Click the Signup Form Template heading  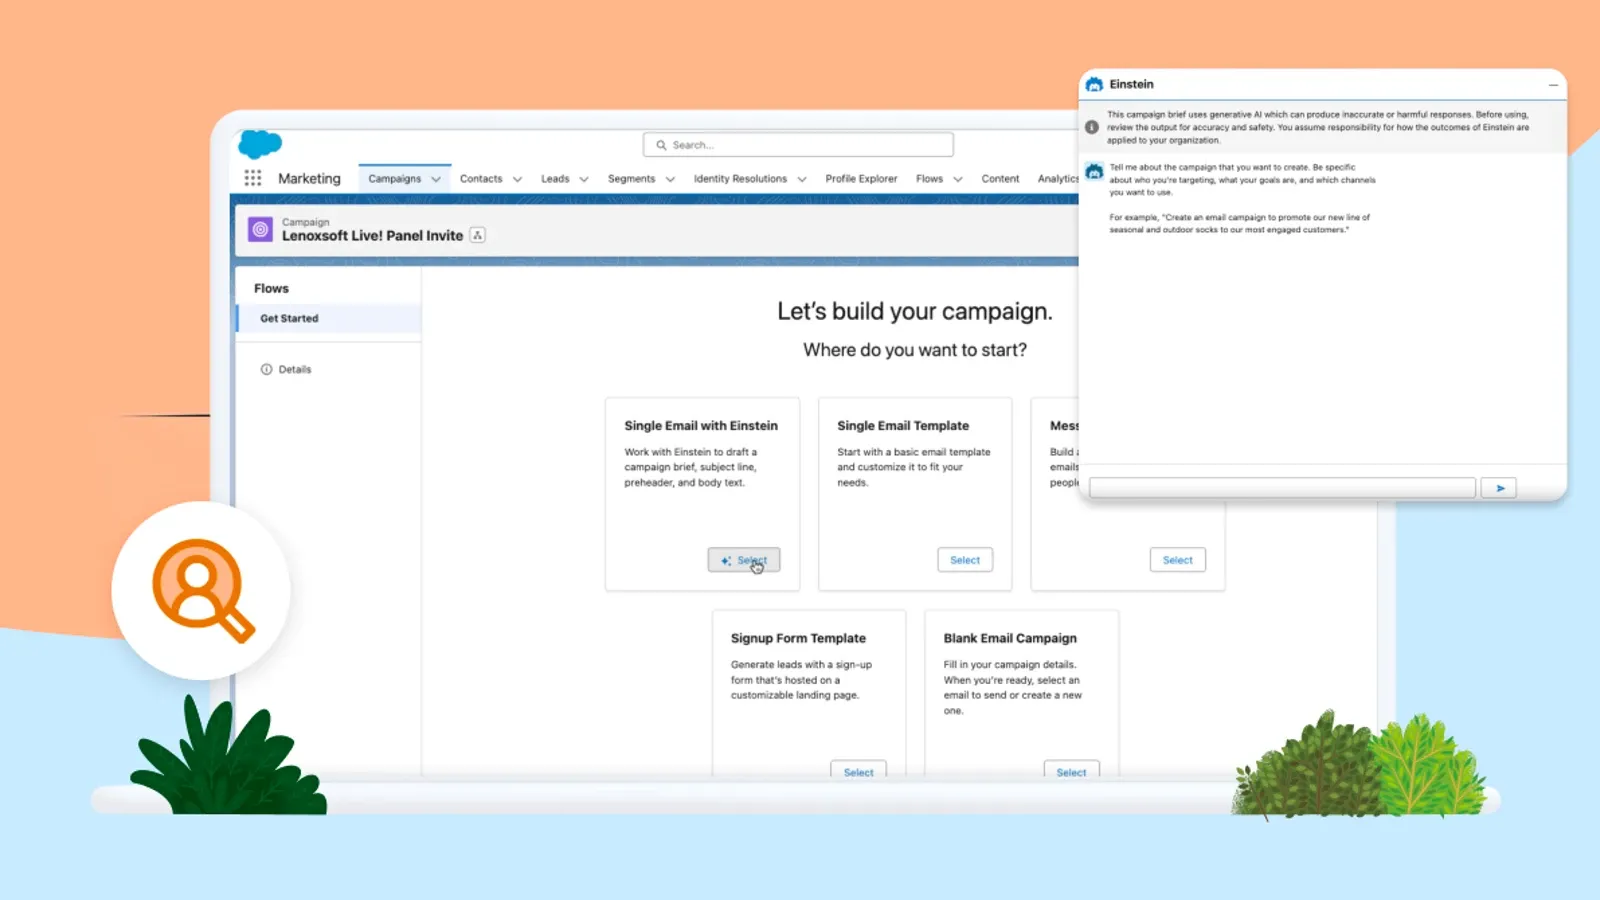798,638
